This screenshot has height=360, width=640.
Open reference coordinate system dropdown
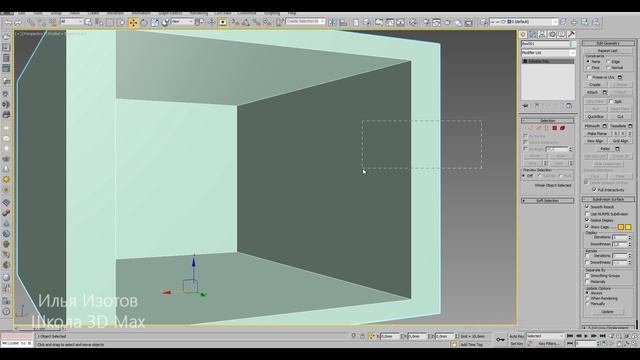coord(182,21)
